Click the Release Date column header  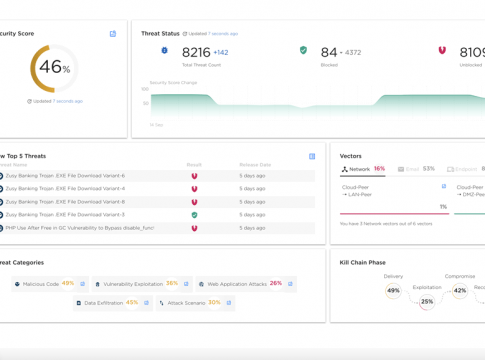pos(255,165)
